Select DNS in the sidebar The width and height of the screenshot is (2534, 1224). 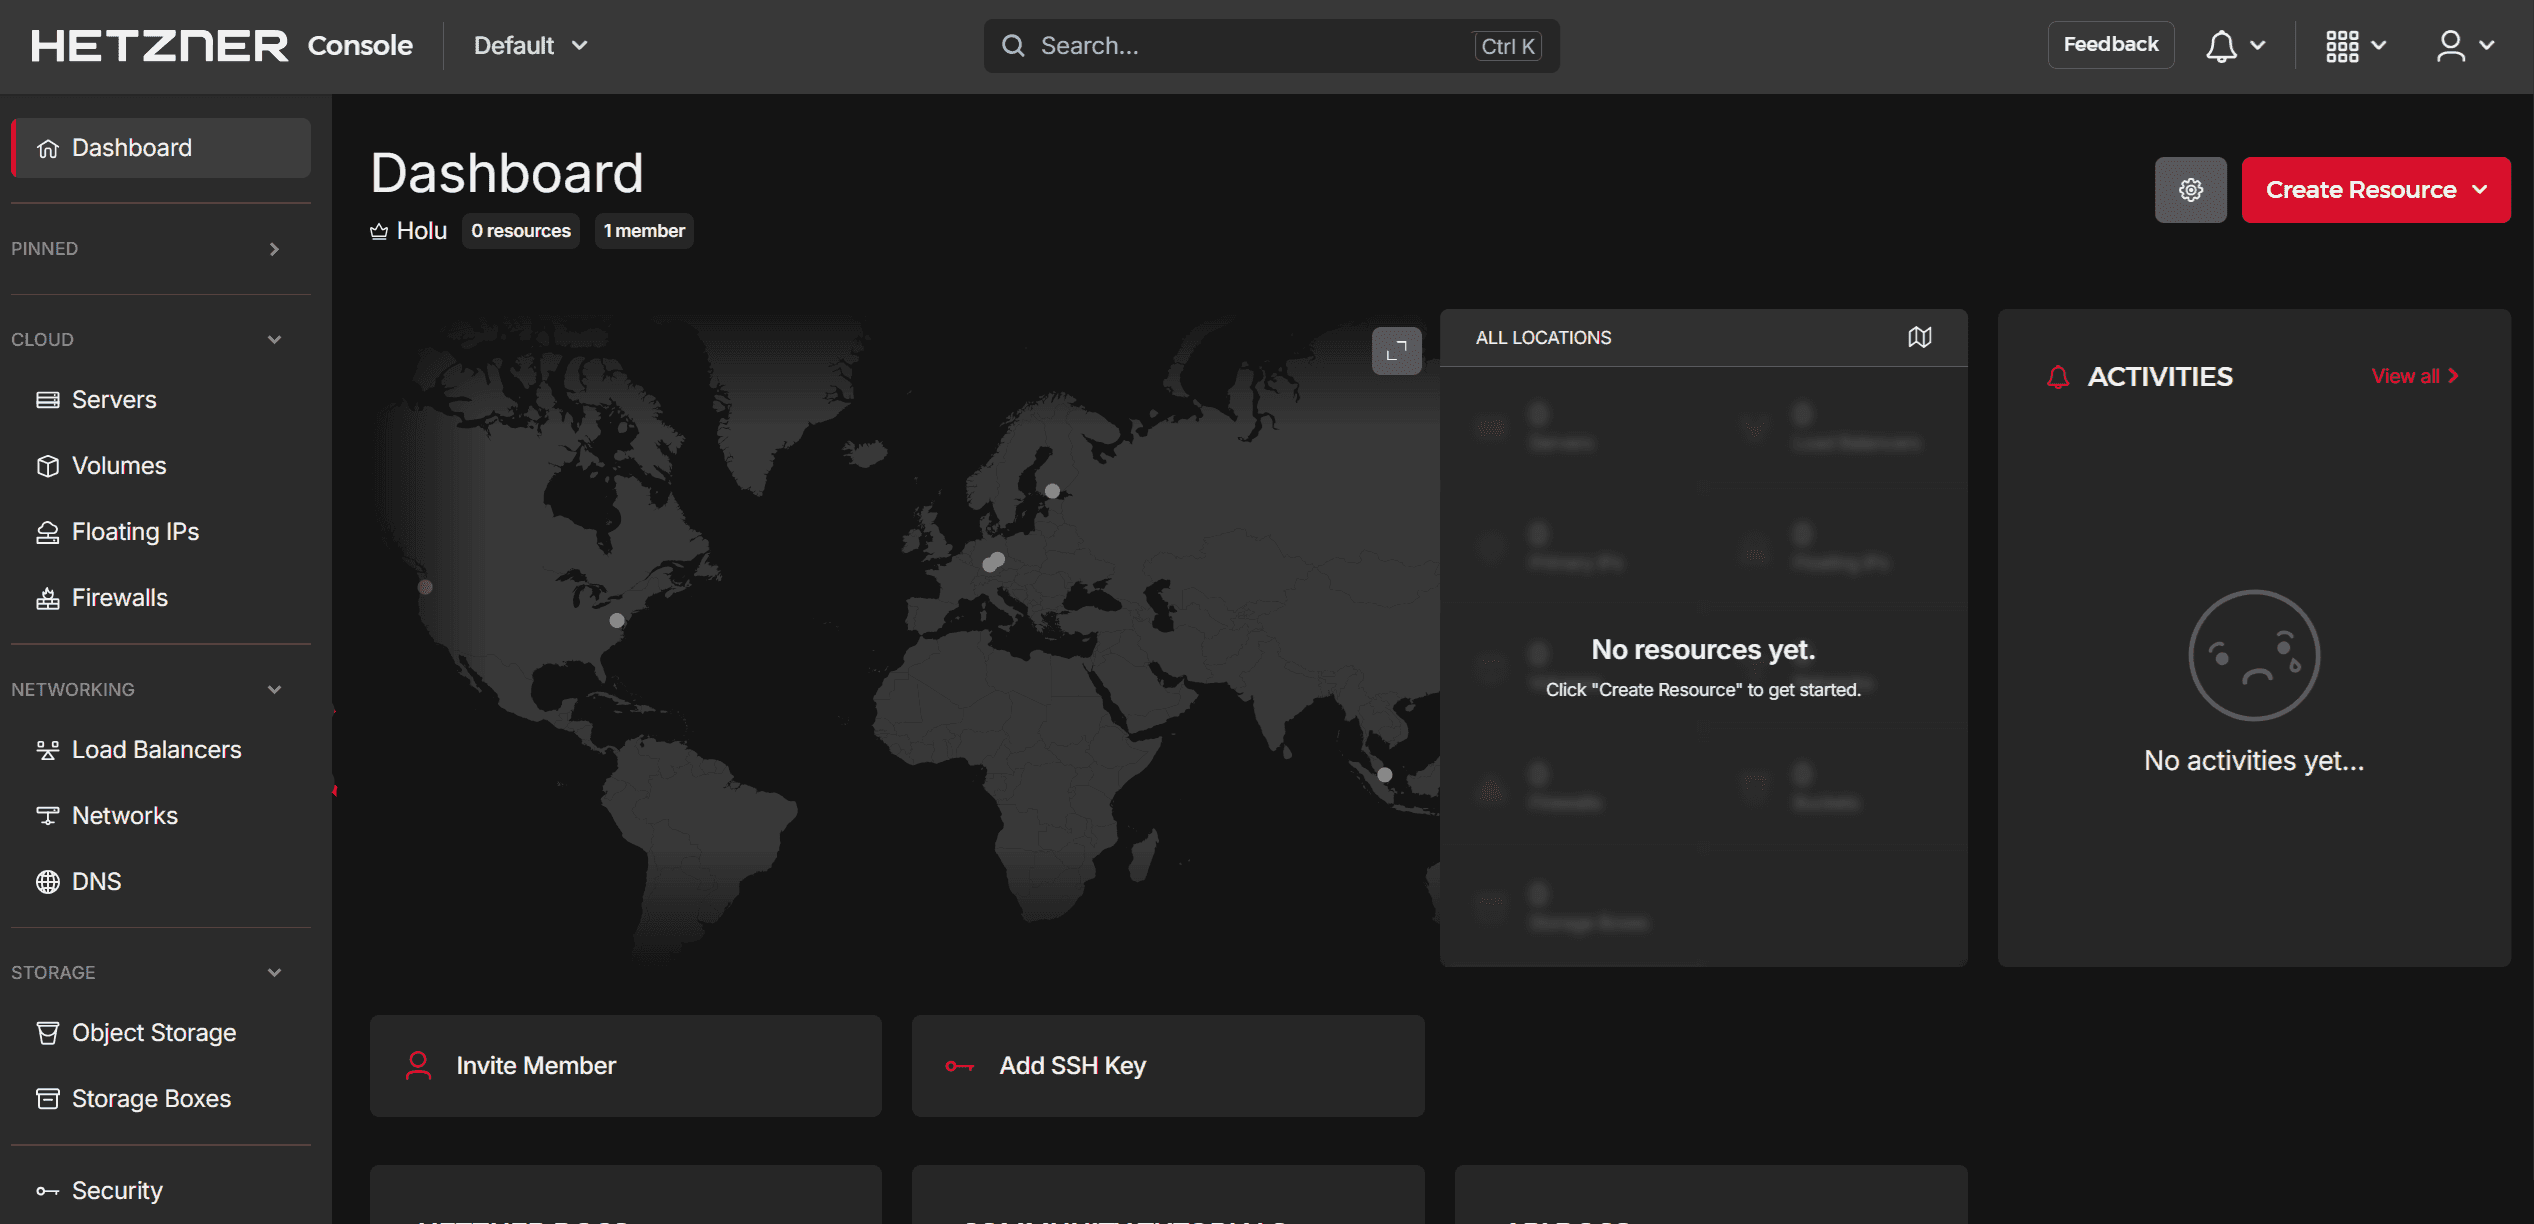click(x=96, y=881)
